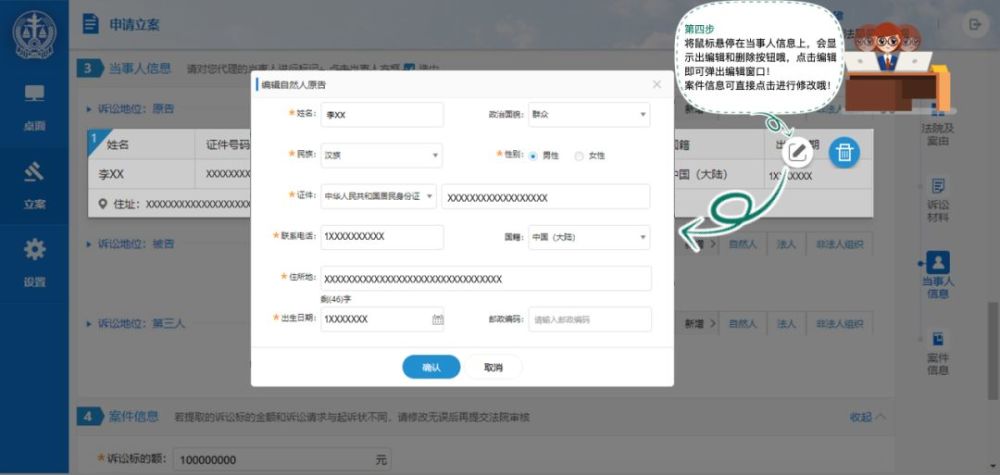This screenshot has width=1000, height=475.
Task: Add 自然人 in the 被告 row
Action: [x=742, y=244]
